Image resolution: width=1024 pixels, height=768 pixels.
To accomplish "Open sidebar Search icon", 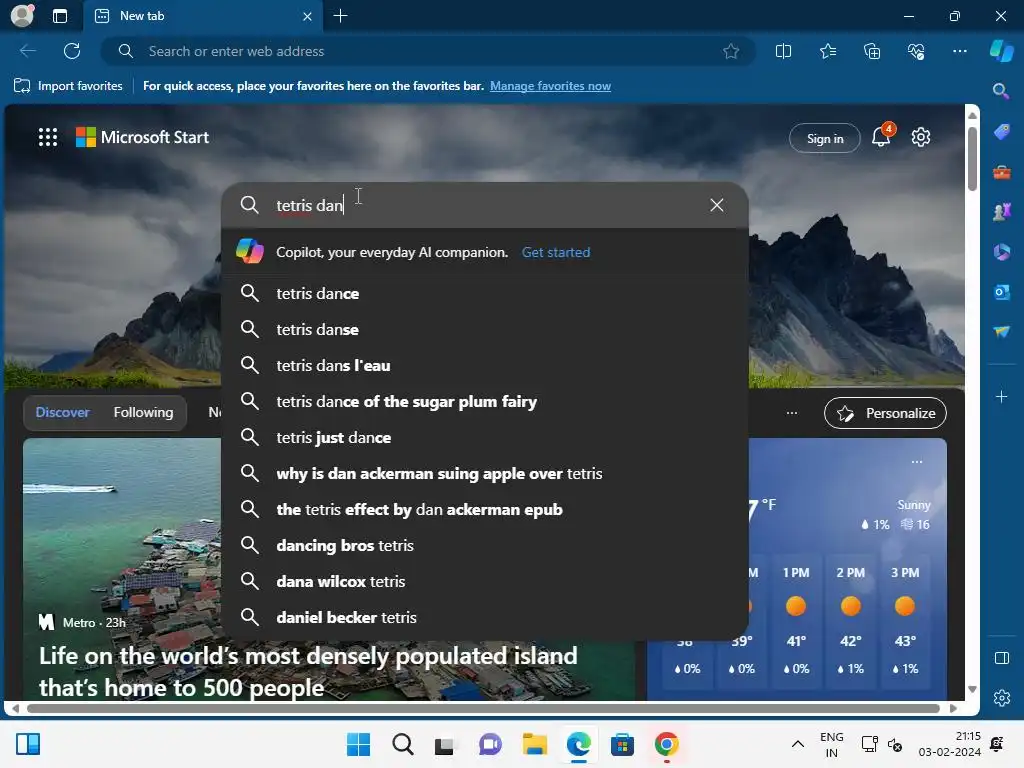I will 1001,91.
